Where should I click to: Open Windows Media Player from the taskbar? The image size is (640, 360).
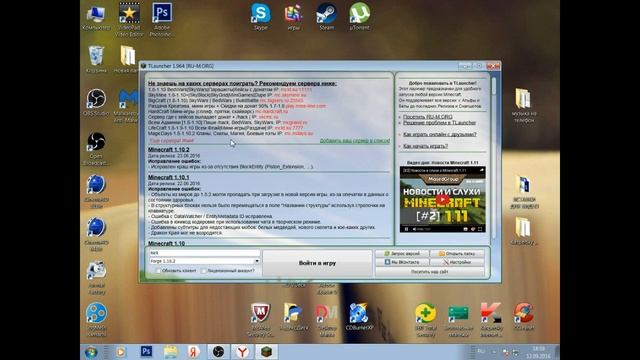coord(121,351)
